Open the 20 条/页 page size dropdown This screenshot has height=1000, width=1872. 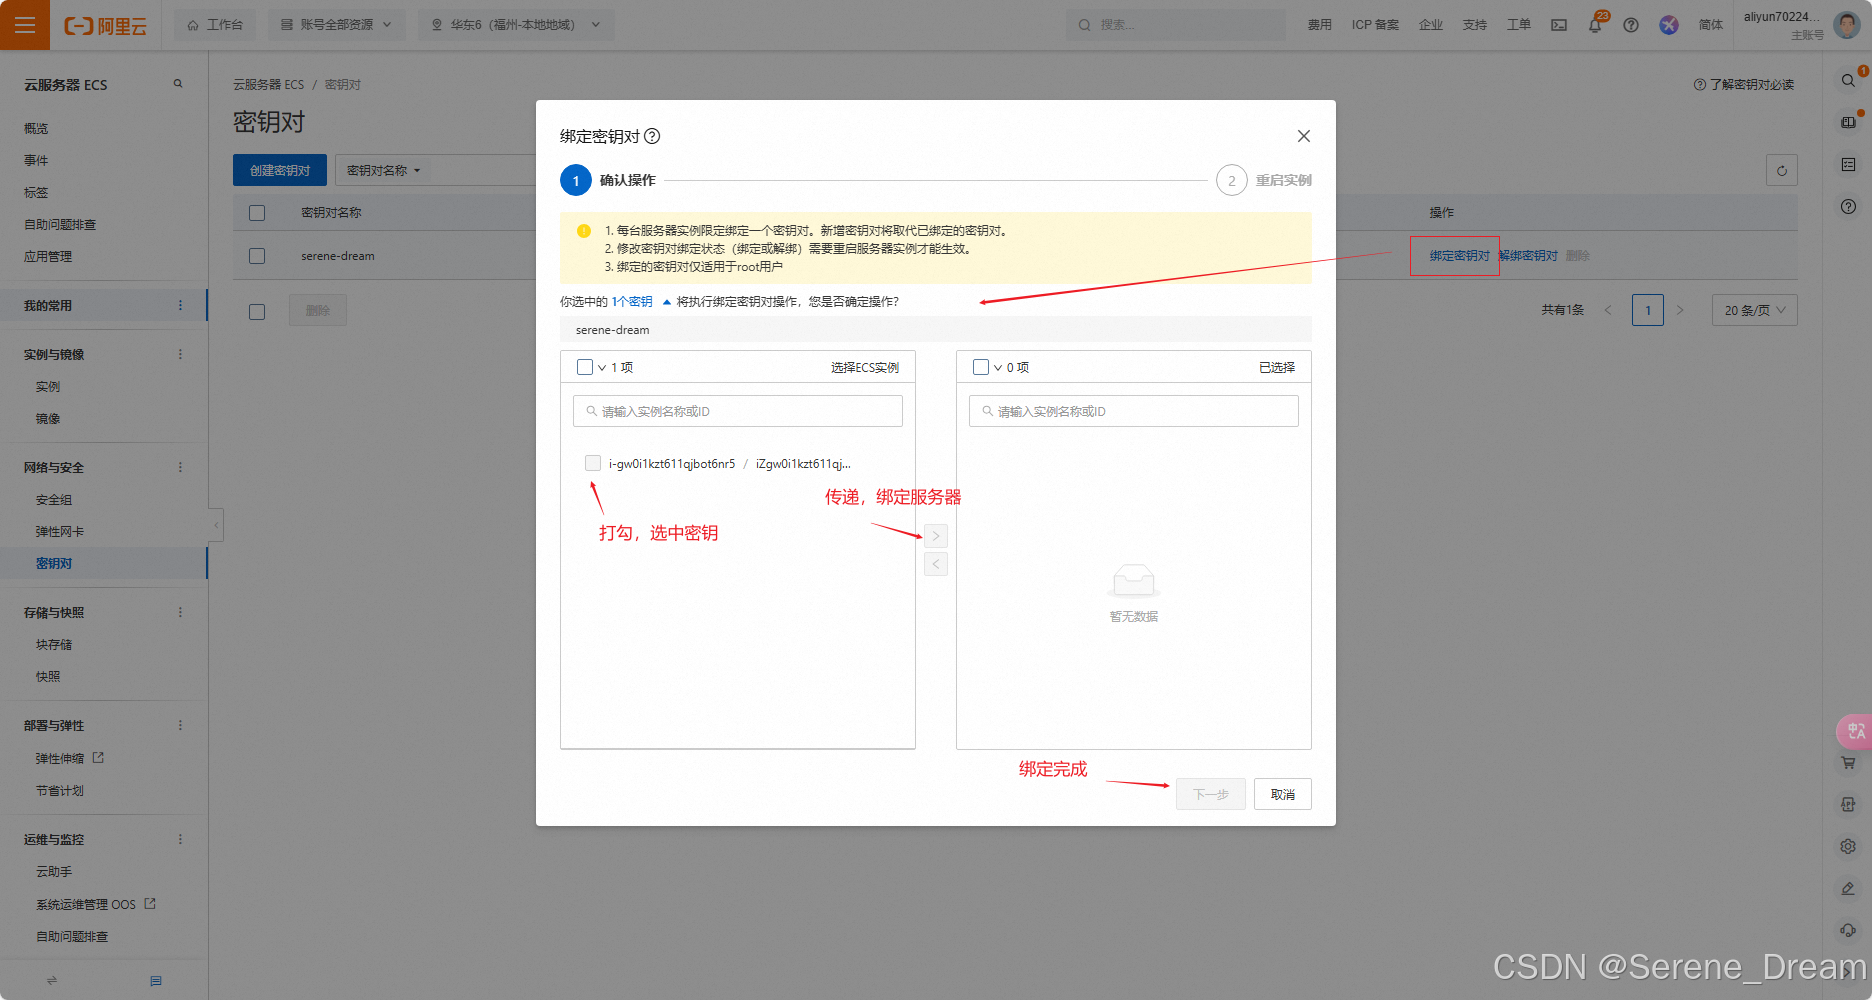click(1755, 310)
